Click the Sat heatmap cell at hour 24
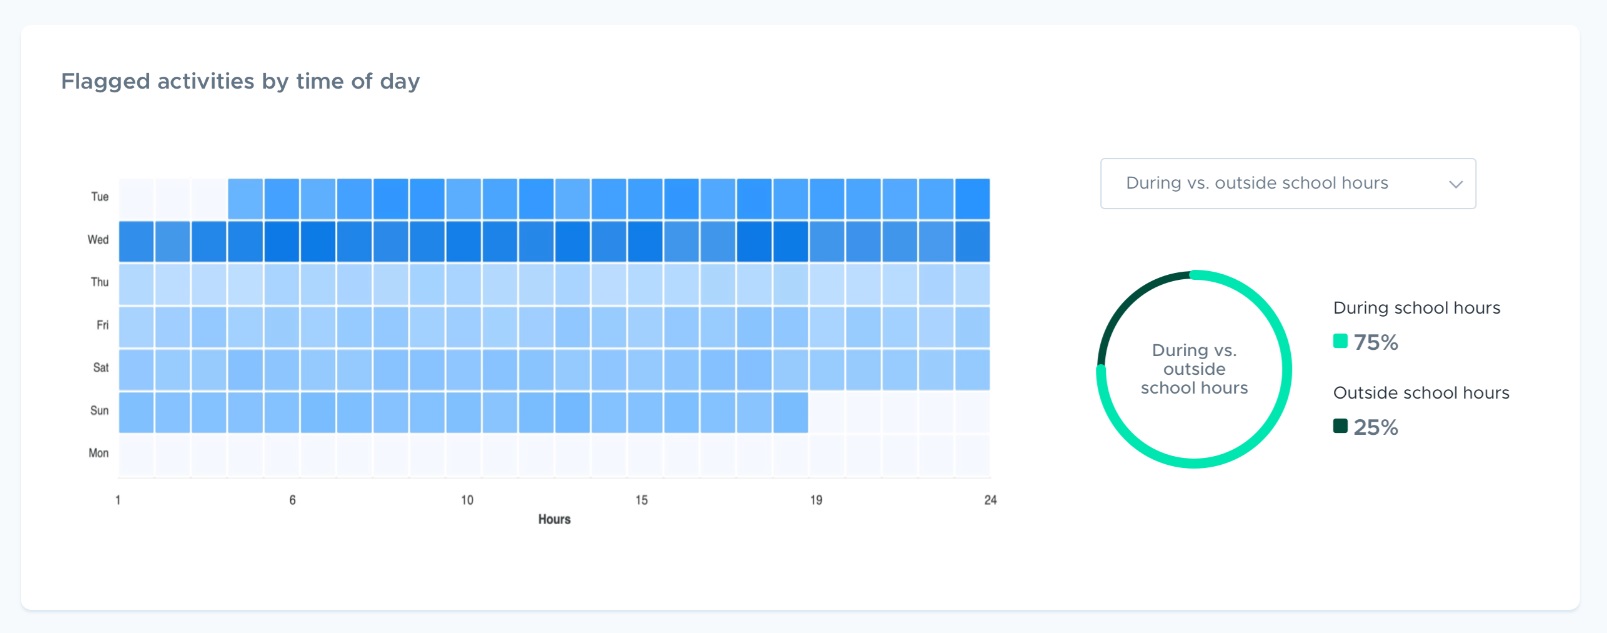The width and height of the screenshot is (1607, 633). (x=972, y=370)
